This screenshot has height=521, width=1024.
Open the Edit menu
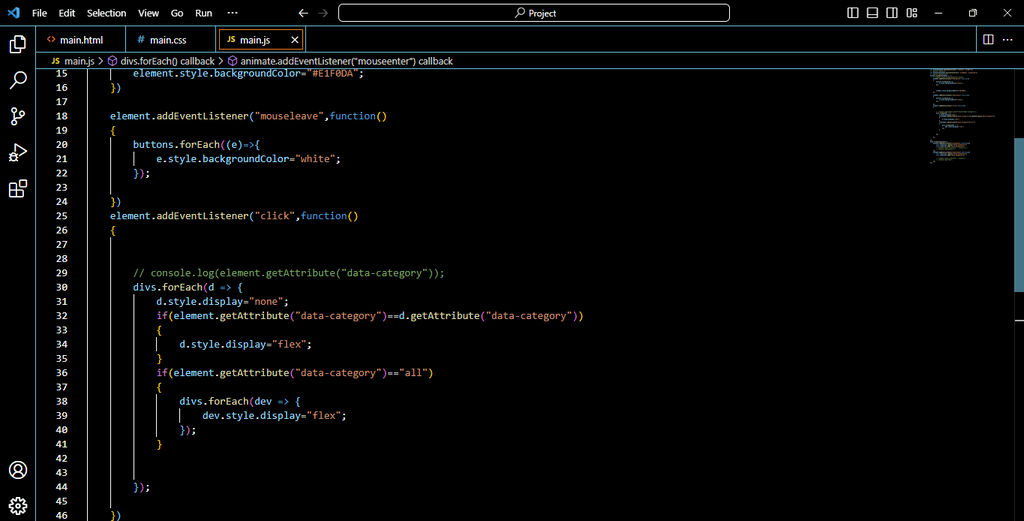[67, 13]
